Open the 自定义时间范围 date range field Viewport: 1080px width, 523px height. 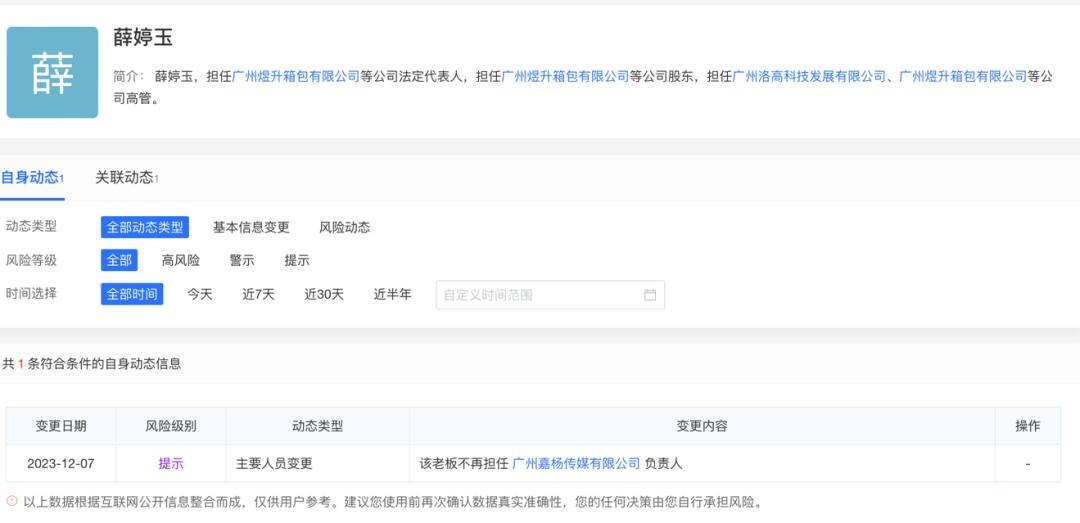pos(550,295)
